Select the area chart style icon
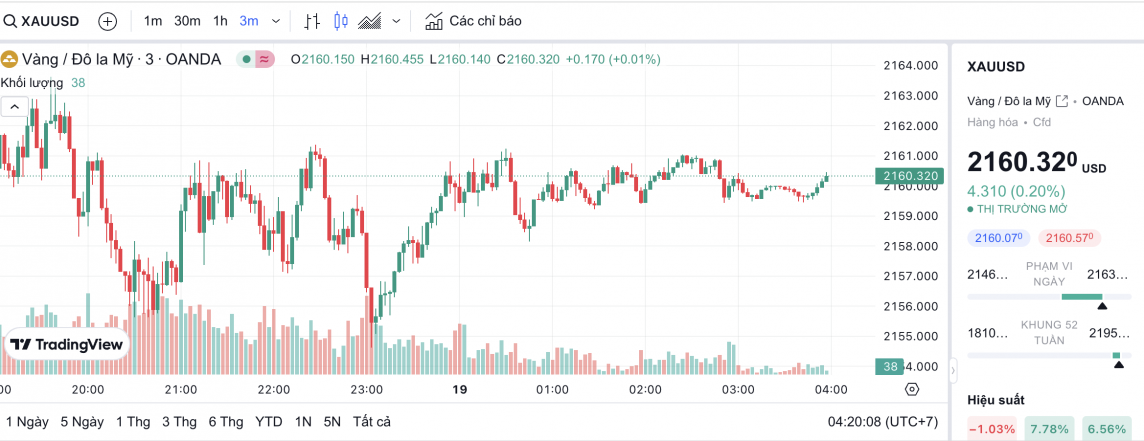This screenshot has height=441, width=1144. point(369,21)
